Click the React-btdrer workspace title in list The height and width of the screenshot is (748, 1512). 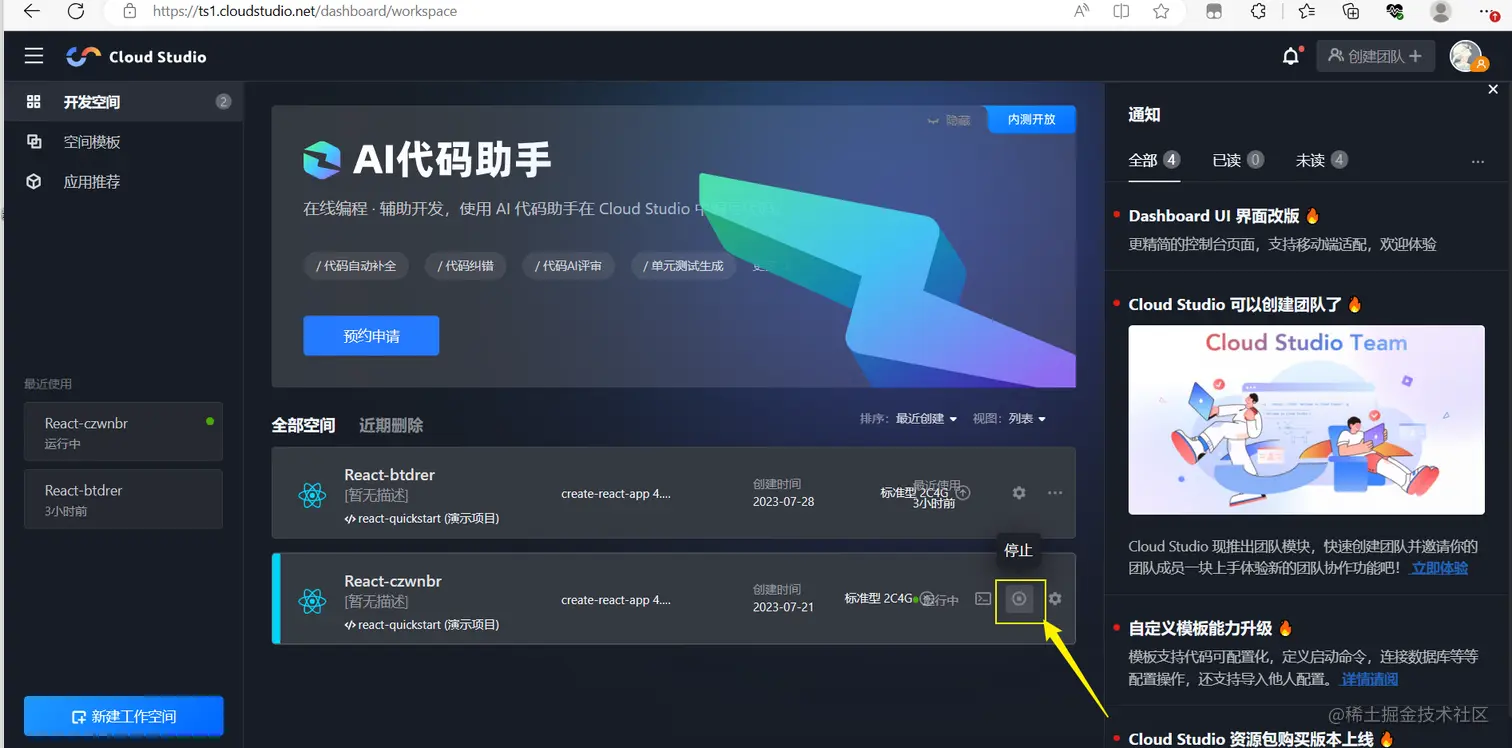coord(389,474)
